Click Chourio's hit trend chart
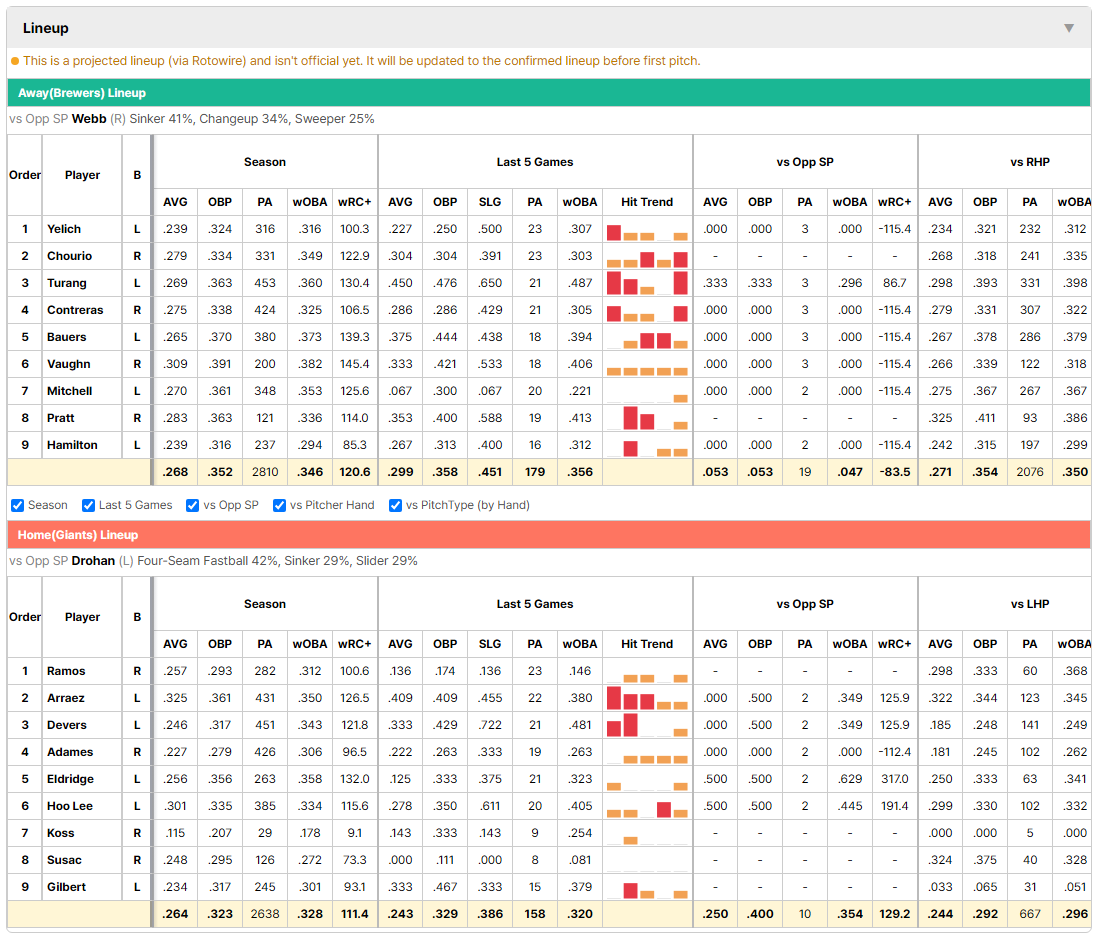 point(647,256)
